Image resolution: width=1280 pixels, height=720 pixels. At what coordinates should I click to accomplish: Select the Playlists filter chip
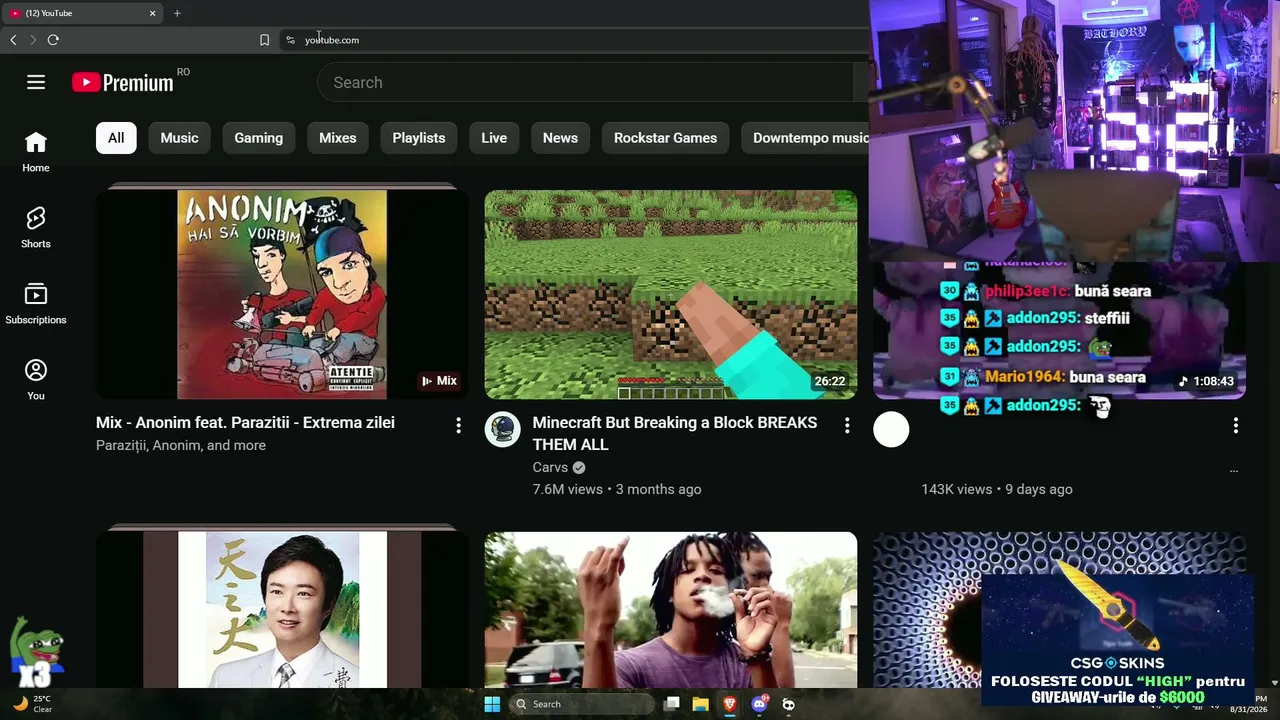click(419, 138)
